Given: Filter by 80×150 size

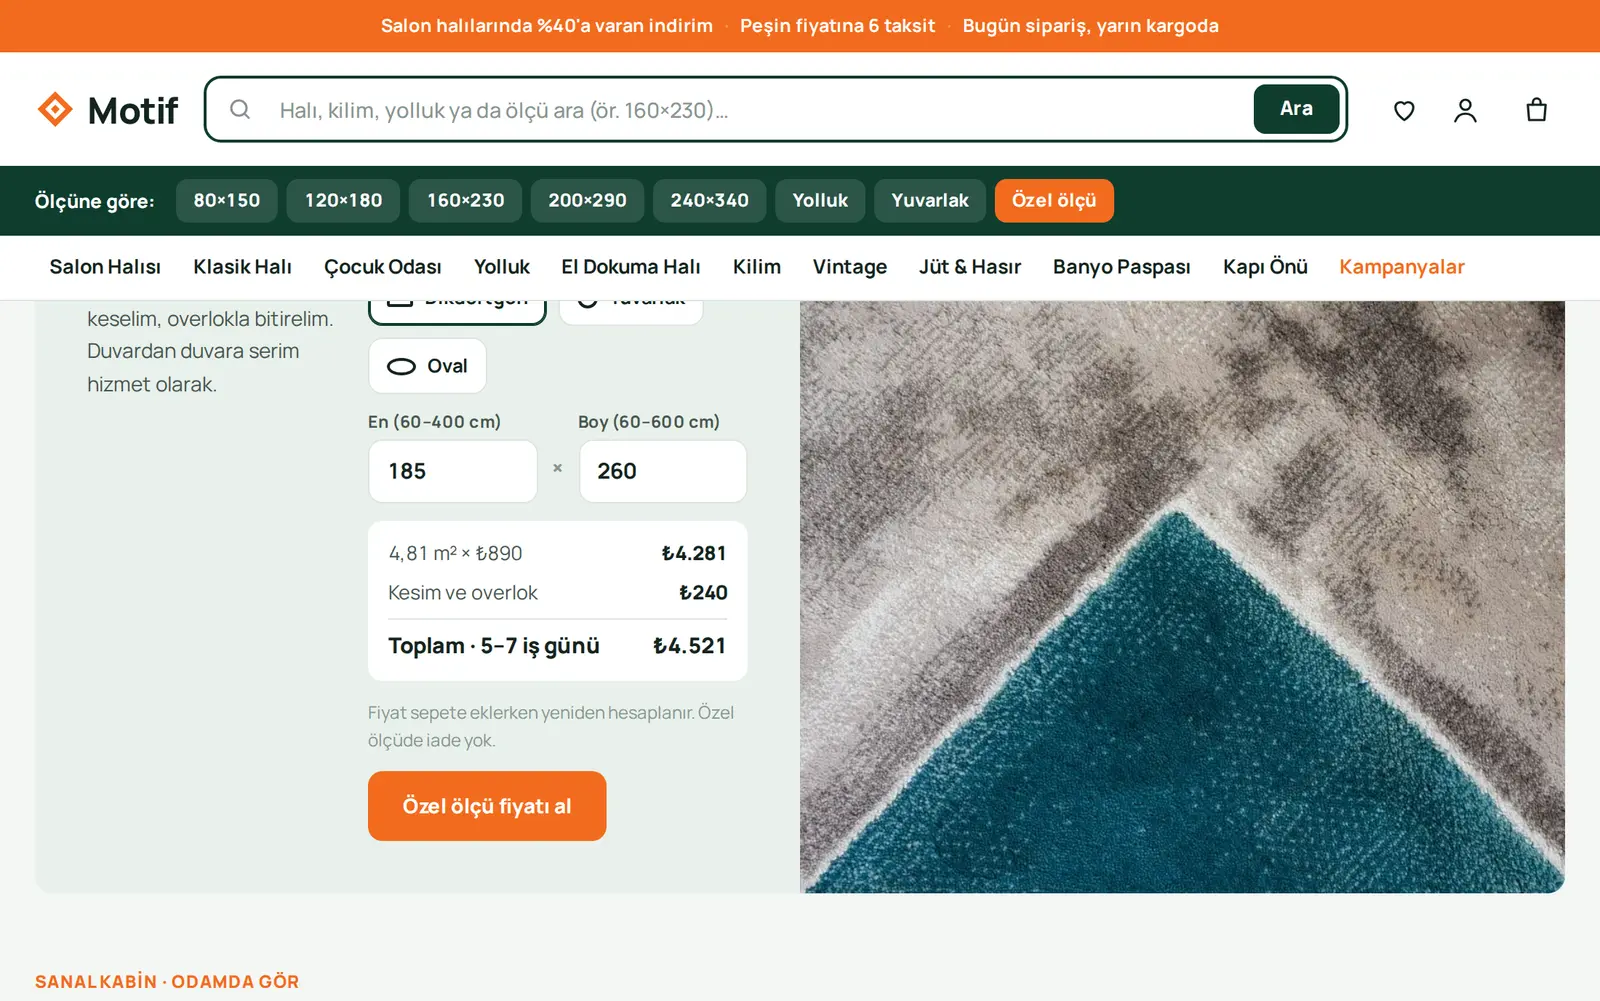Looking at the screenshot, I should point(227,201).
